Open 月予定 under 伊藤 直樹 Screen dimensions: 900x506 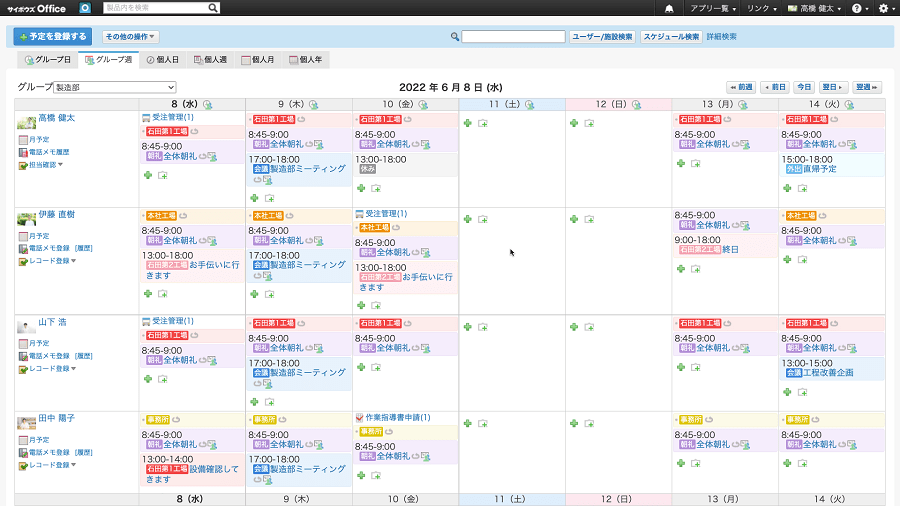(x=38, y=236)
